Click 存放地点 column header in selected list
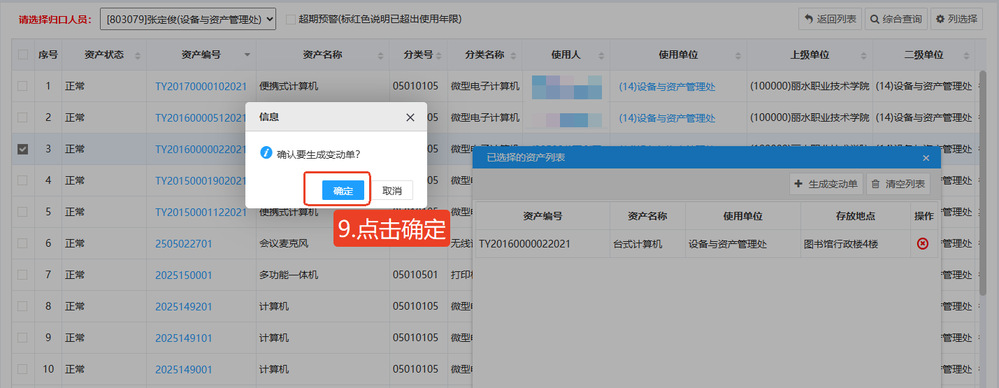The height and width of the screenshot is (388, 999). click(x=855, y=216)
